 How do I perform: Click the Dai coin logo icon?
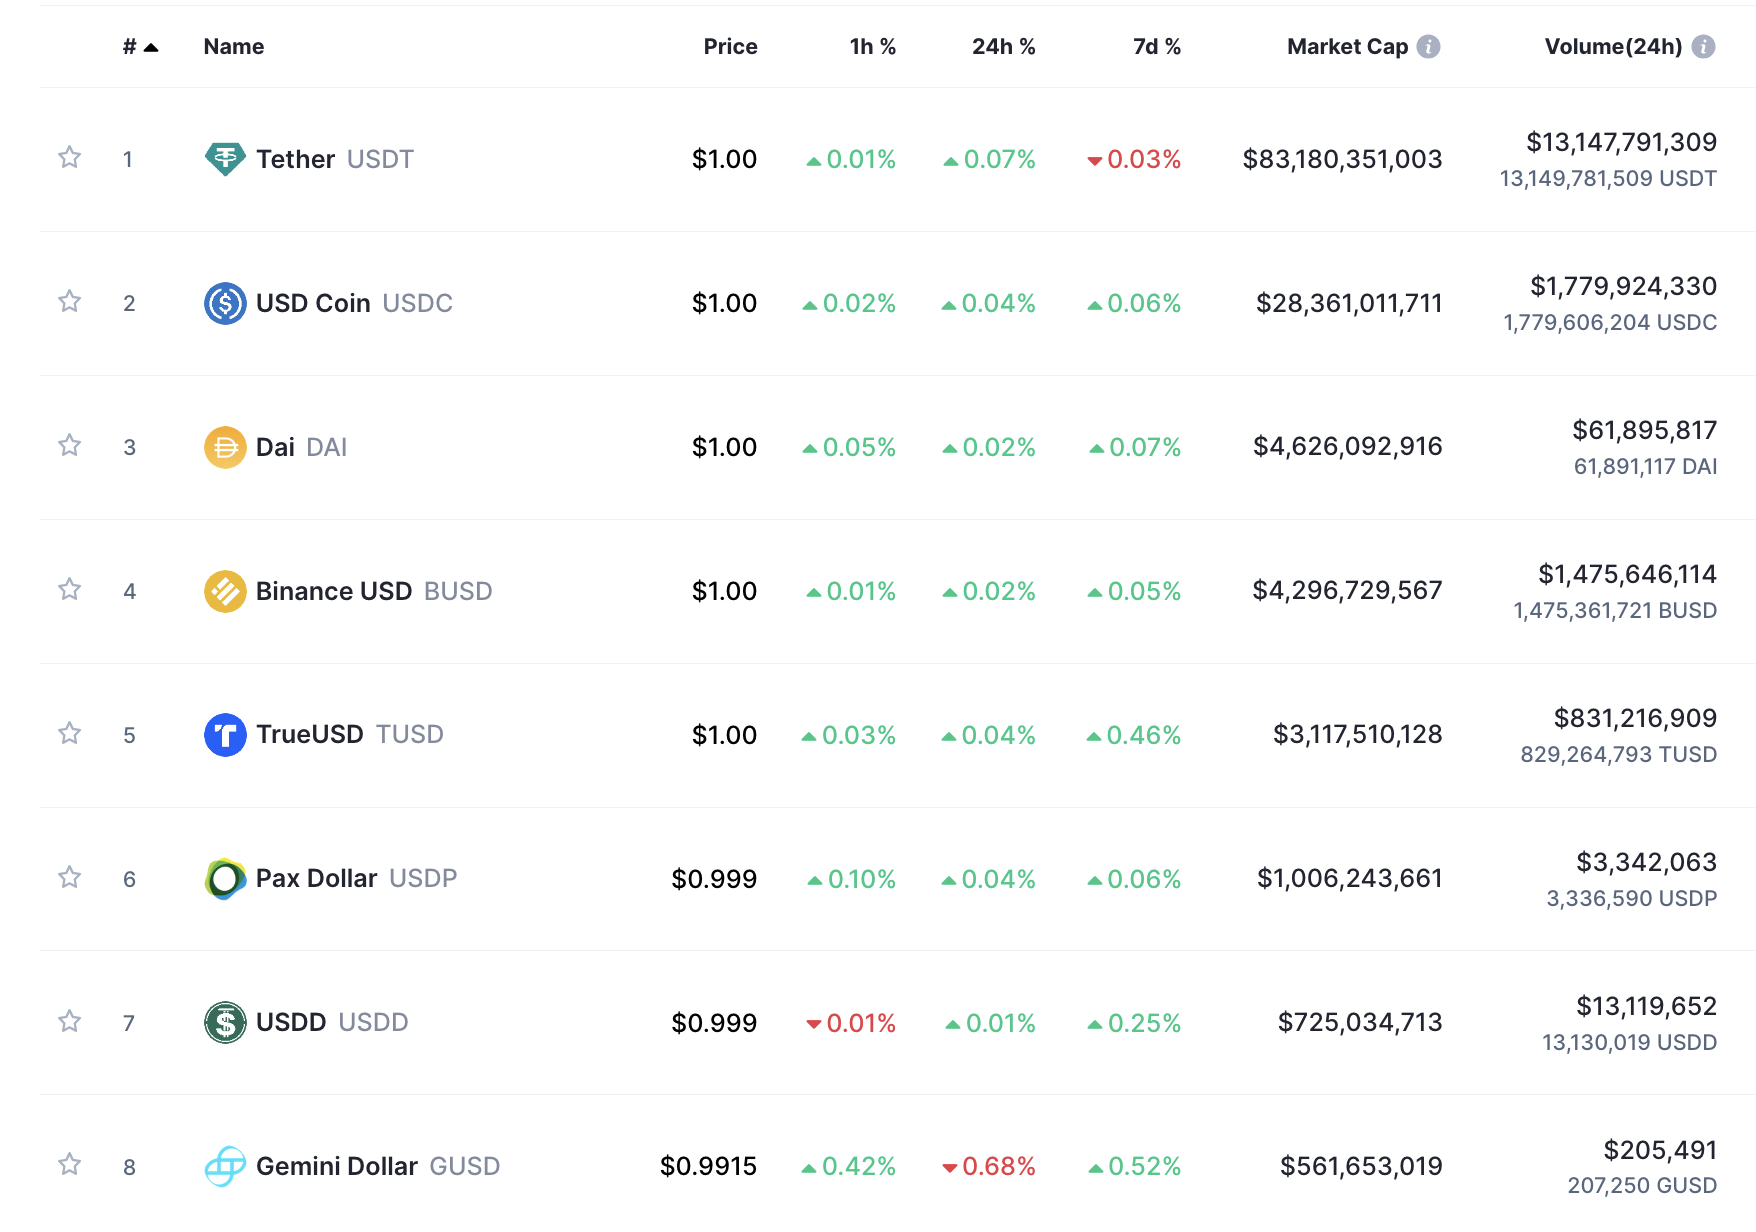click(x=225, y=447)
